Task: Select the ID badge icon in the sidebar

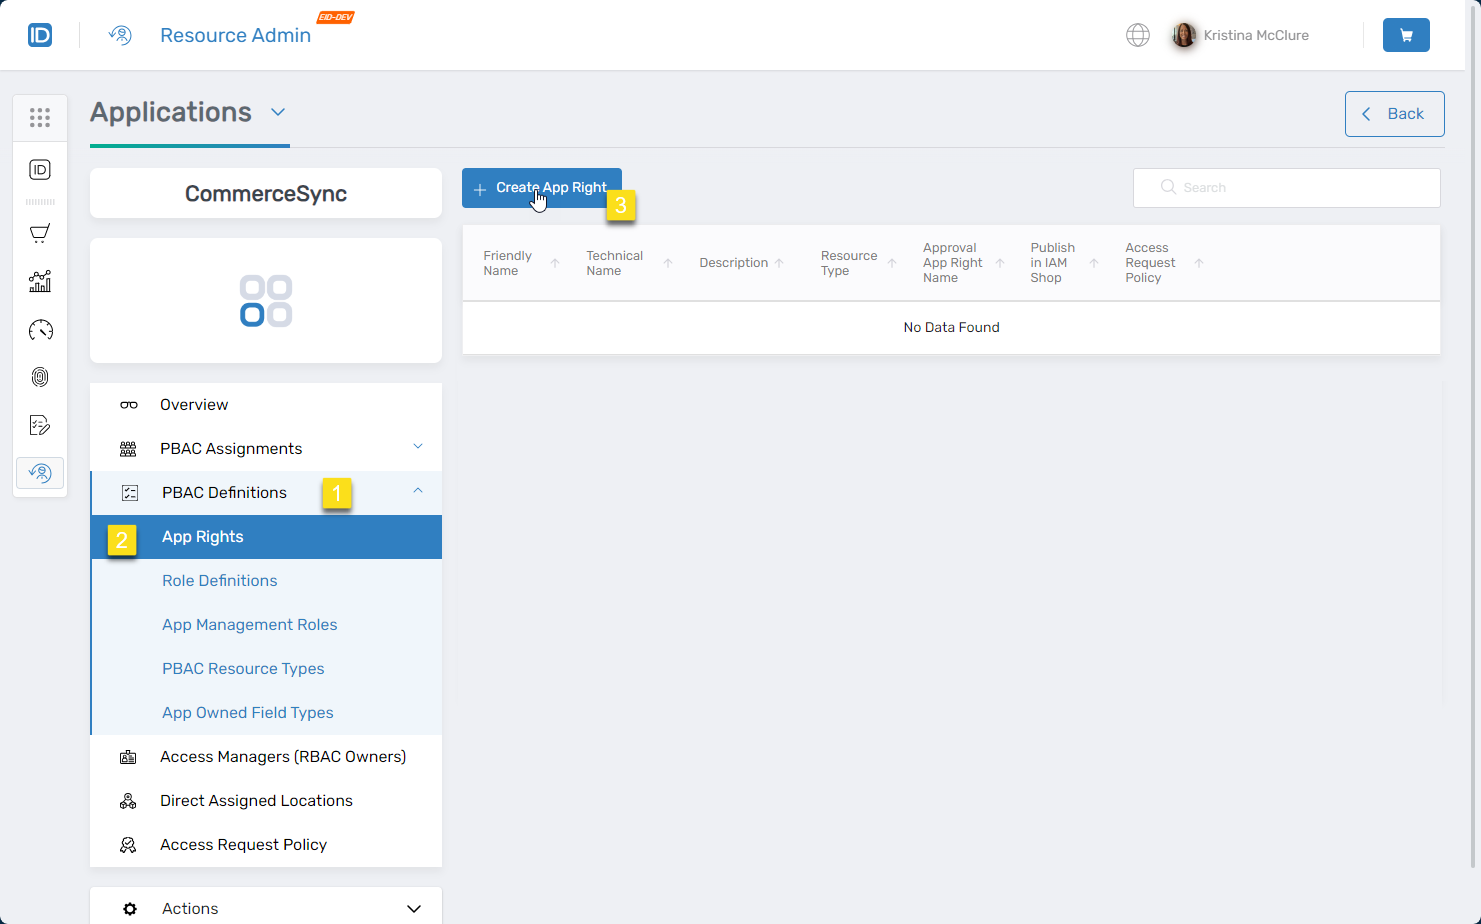Action: (x=40, y=169)
